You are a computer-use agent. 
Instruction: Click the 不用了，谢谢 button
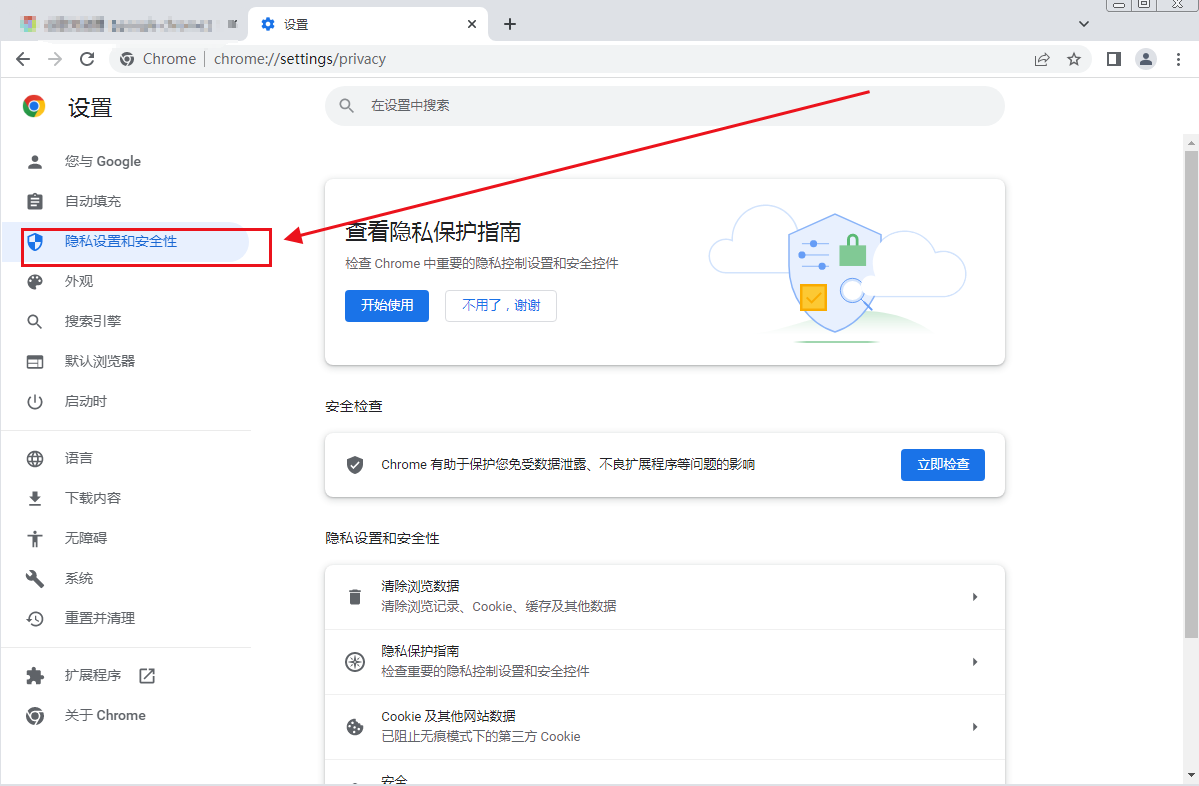[x=501, y=306]
